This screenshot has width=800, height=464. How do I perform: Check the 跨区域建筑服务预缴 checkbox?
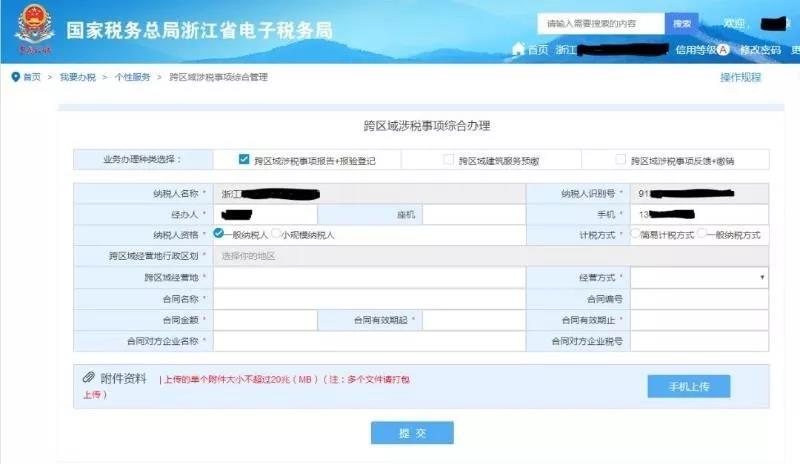pyautogui.click(x=448, y=159)
